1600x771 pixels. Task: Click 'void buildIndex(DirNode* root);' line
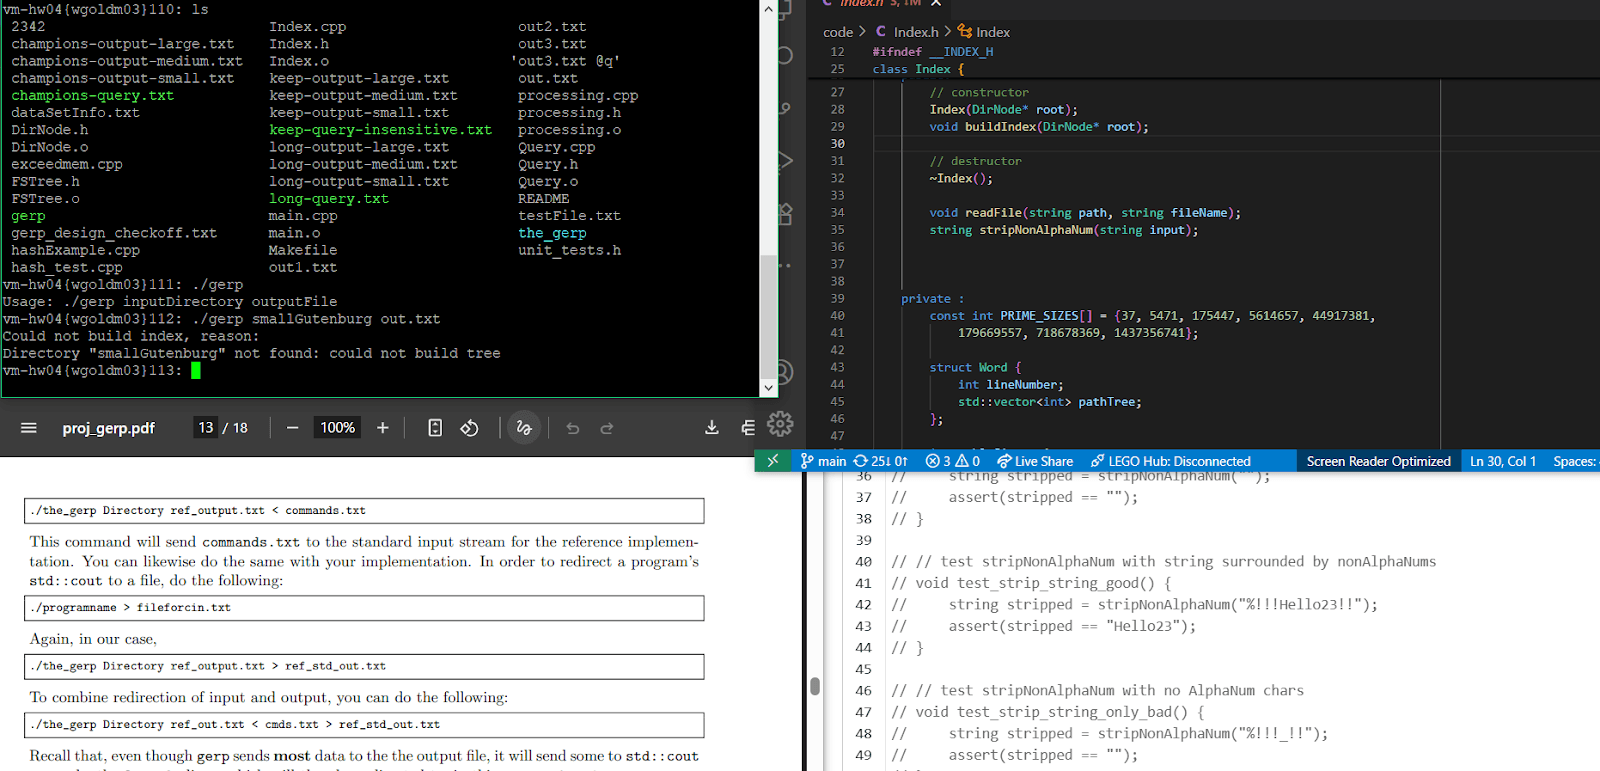pos(1039,127)
